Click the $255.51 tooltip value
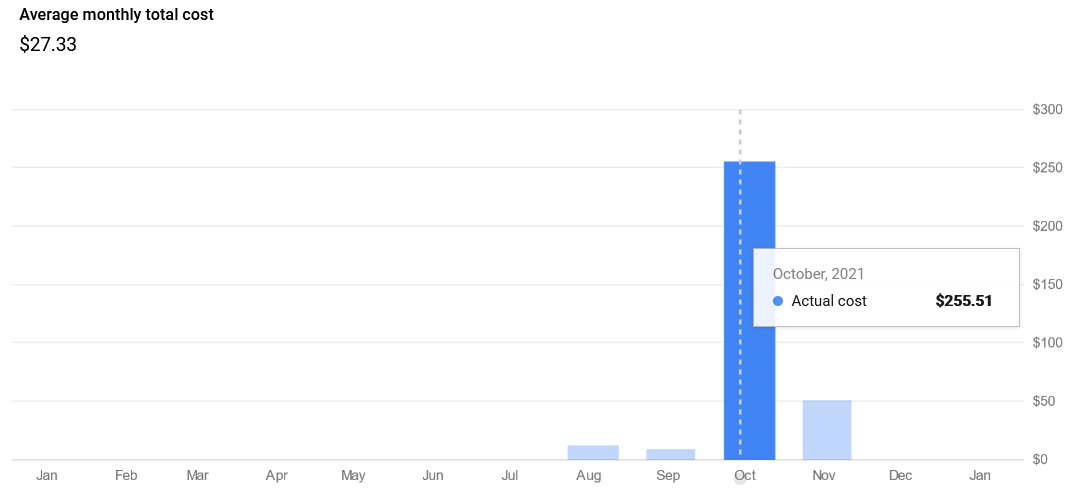Screen dimensions: 1079x496 [963, 301]
